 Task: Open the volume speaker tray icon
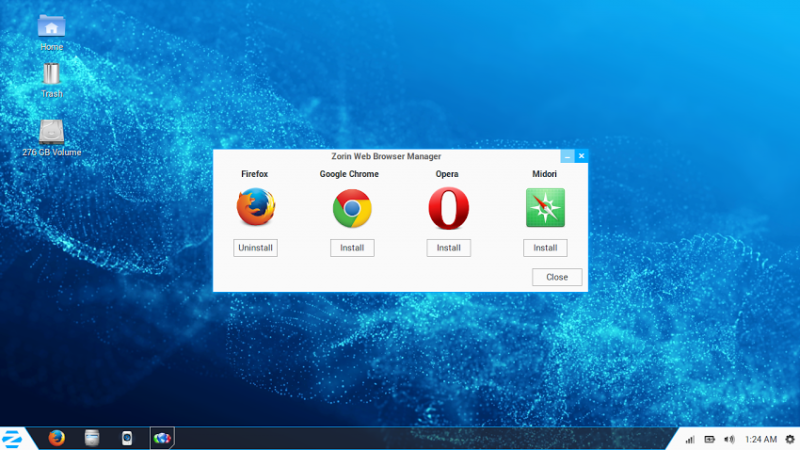pyautogui.click(x=730, y=439)
